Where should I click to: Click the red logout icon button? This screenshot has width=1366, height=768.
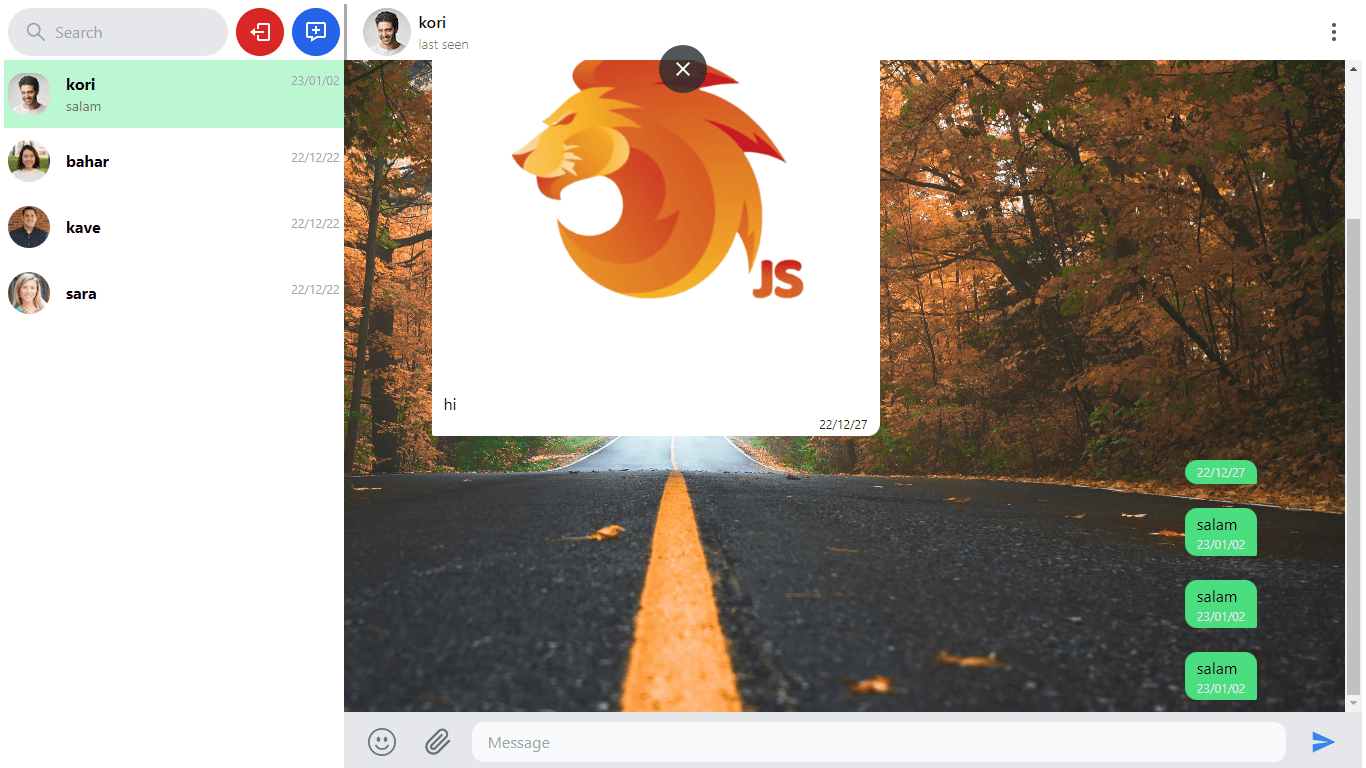260,32
